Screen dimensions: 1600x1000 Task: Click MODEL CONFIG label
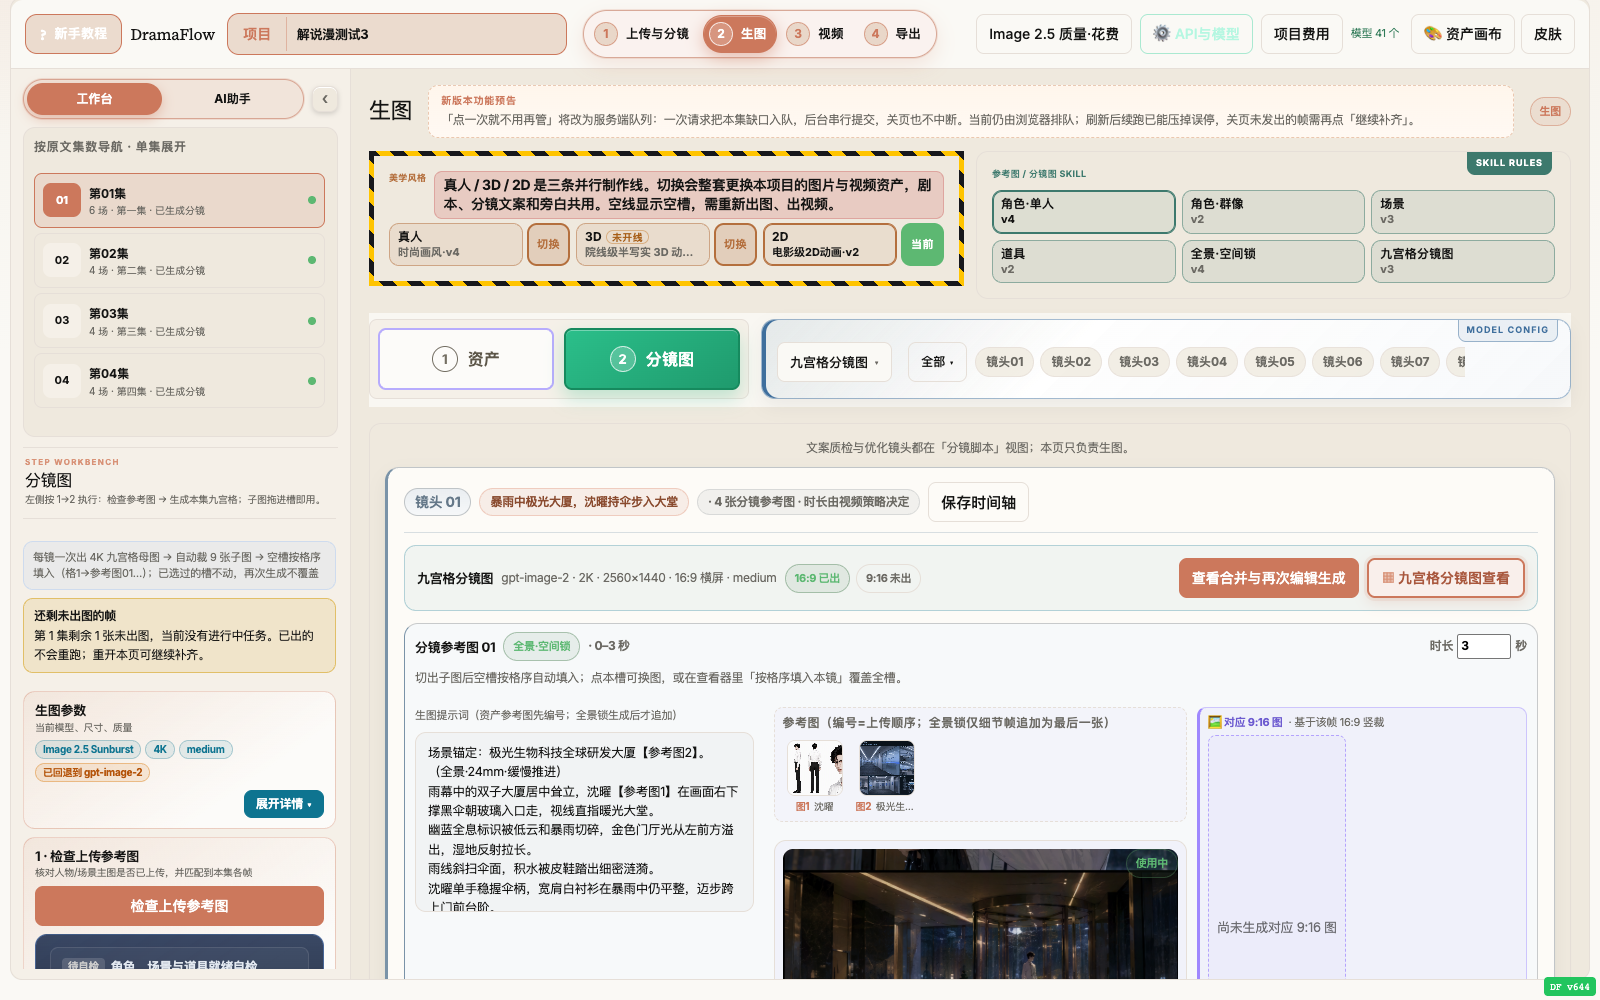pyautogui.click(x=1507, y=330)
